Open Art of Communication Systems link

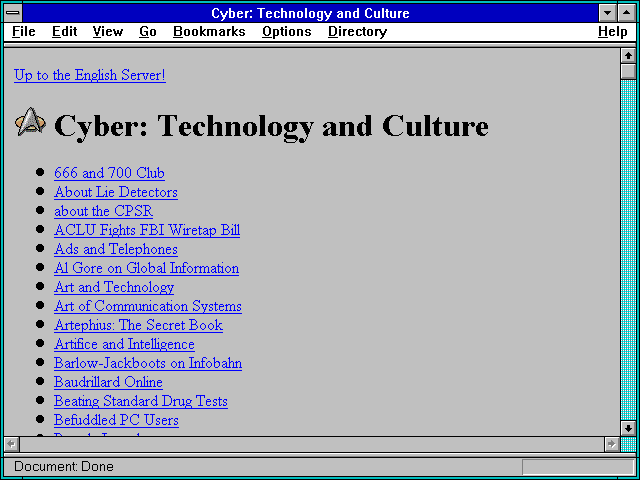(x=148, y=306)
